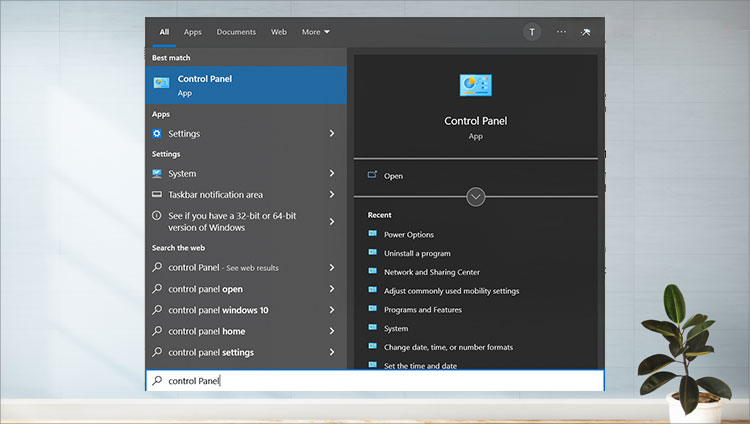Expand more actions with circular chevron
Screen dimensions: 750x424
(x=475, y=197)
